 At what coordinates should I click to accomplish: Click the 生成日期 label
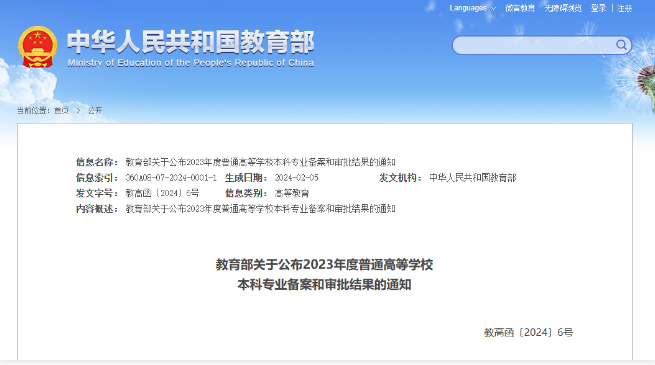click(x=246, y=178)
